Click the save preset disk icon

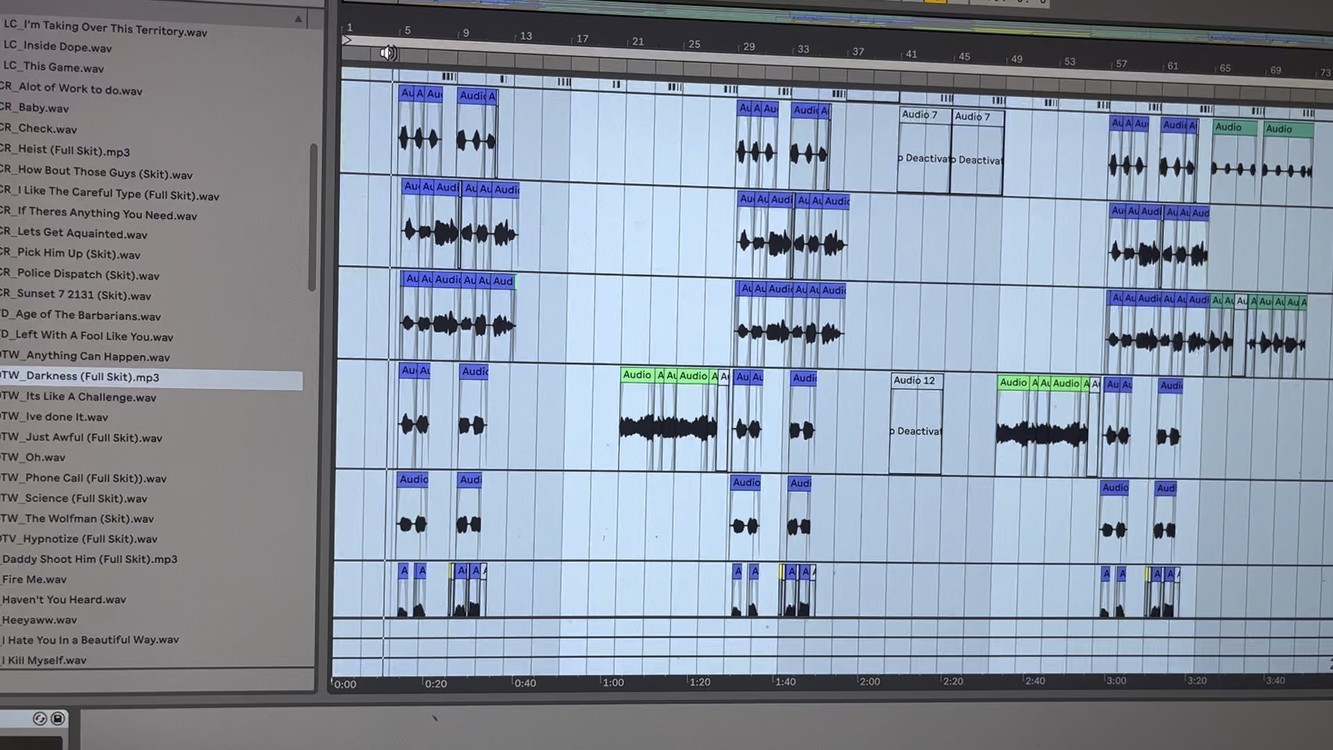click(58, 718)
